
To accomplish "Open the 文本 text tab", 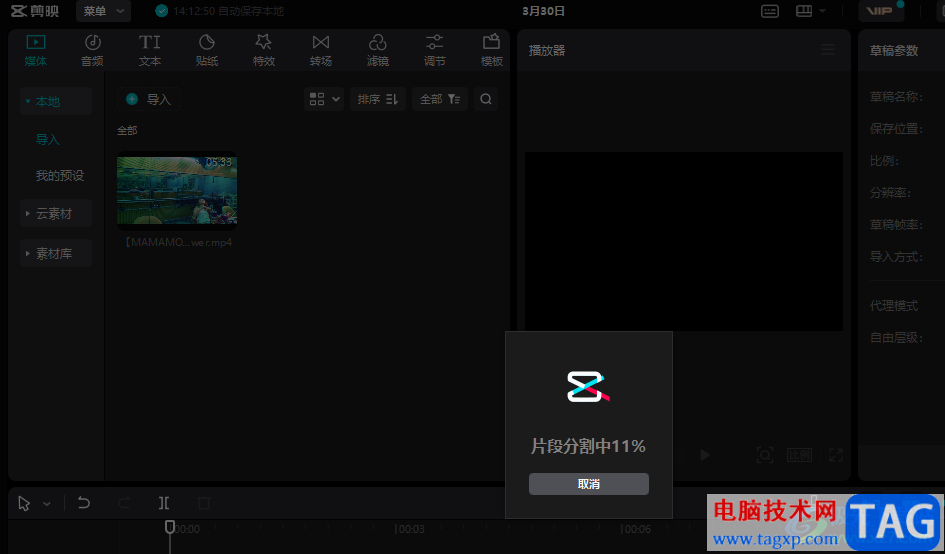I will (x=149, y=51).
